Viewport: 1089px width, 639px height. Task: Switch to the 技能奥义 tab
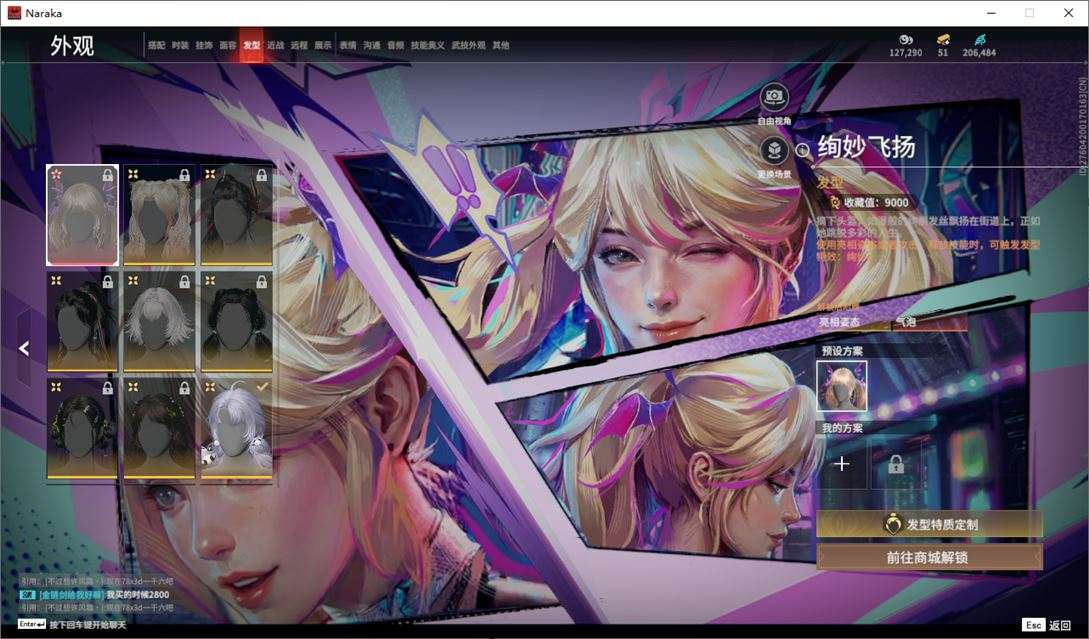click(428, 45)
